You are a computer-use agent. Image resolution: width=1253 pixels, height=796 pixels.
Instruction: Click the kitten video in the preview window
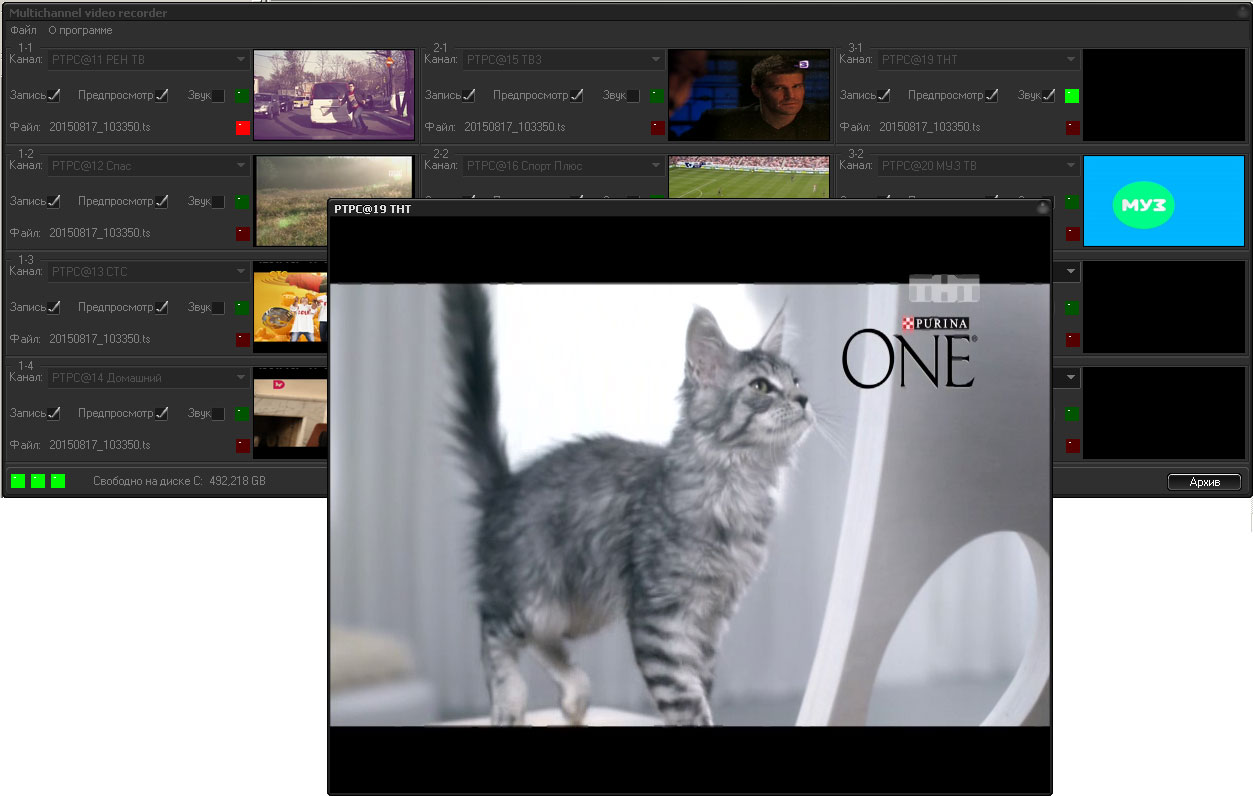click(x=690, y=505)
